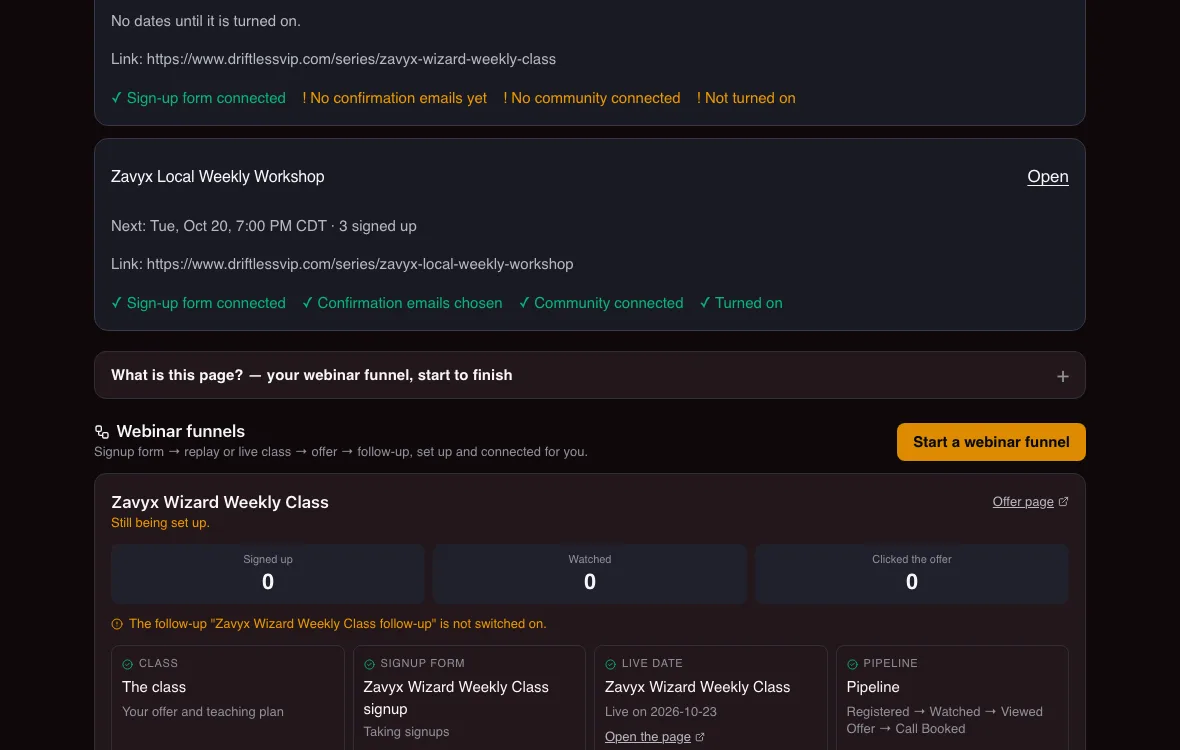Expand the 'What is this page?' plus icon
This screenshot has height=750, width=1180.
click(x=1062, y=376)
